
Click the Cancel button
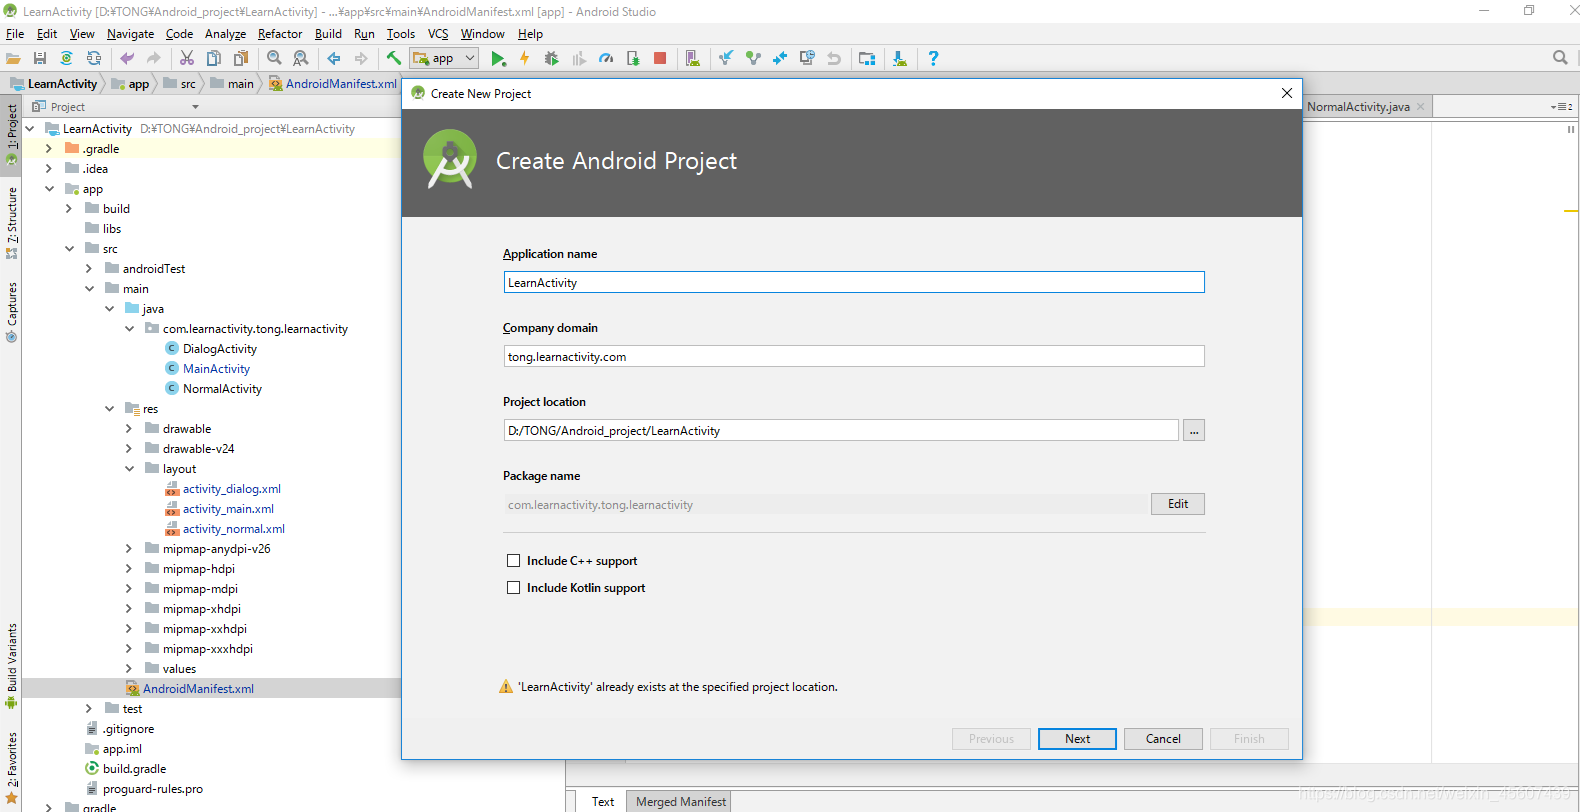click(x=1163, y=739)
